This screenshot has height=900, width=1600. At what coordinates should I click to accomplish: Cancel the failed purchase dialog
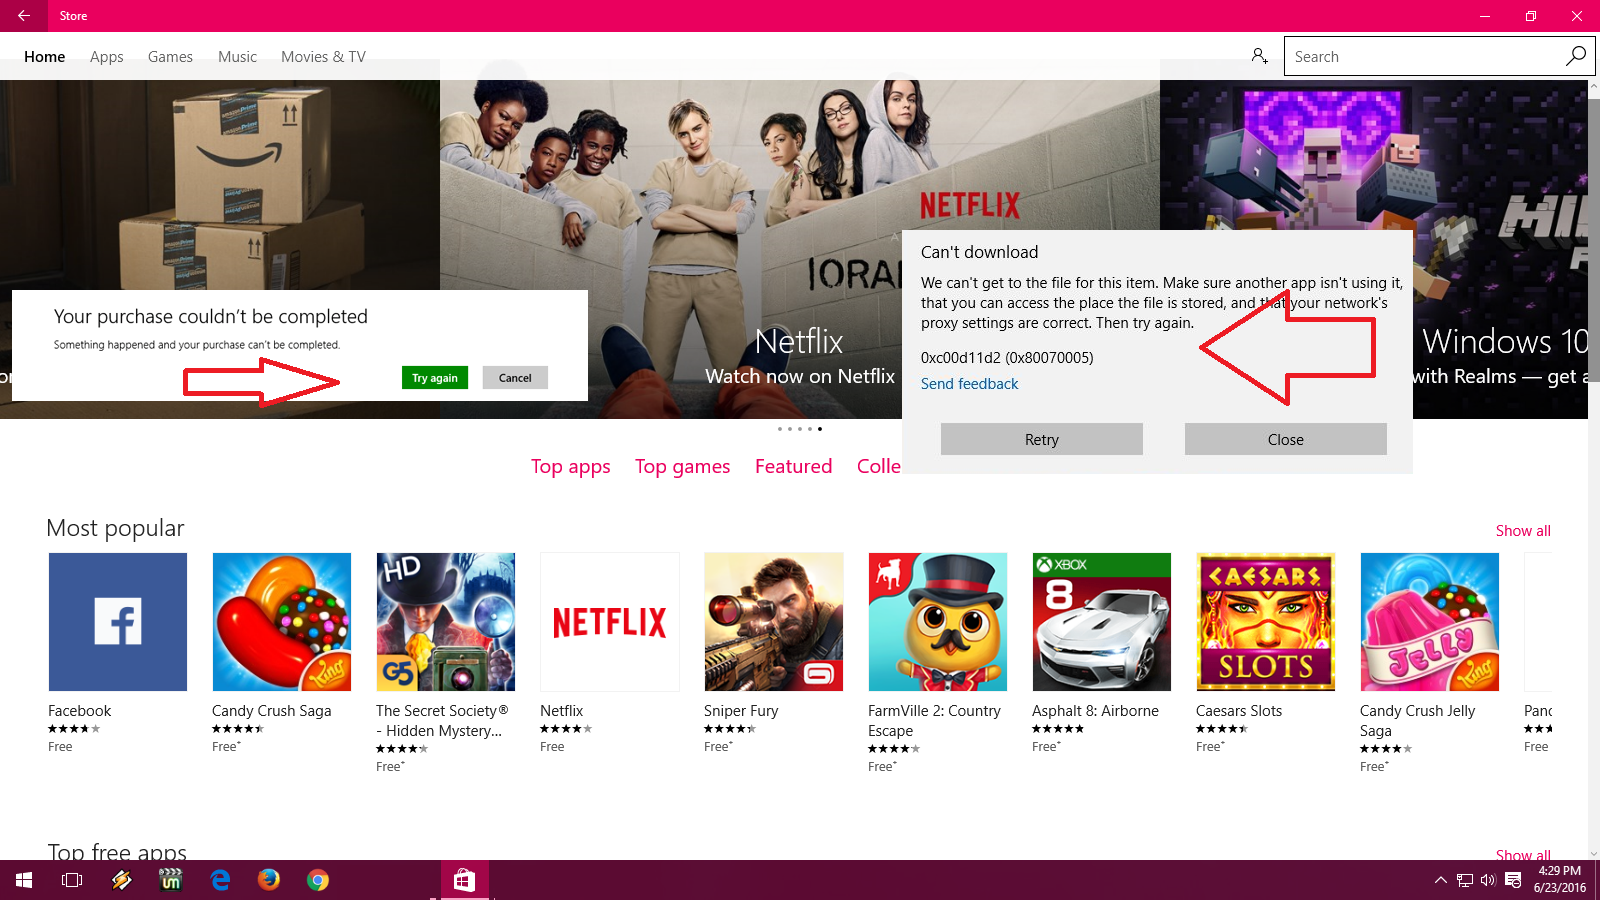point(515,378)
